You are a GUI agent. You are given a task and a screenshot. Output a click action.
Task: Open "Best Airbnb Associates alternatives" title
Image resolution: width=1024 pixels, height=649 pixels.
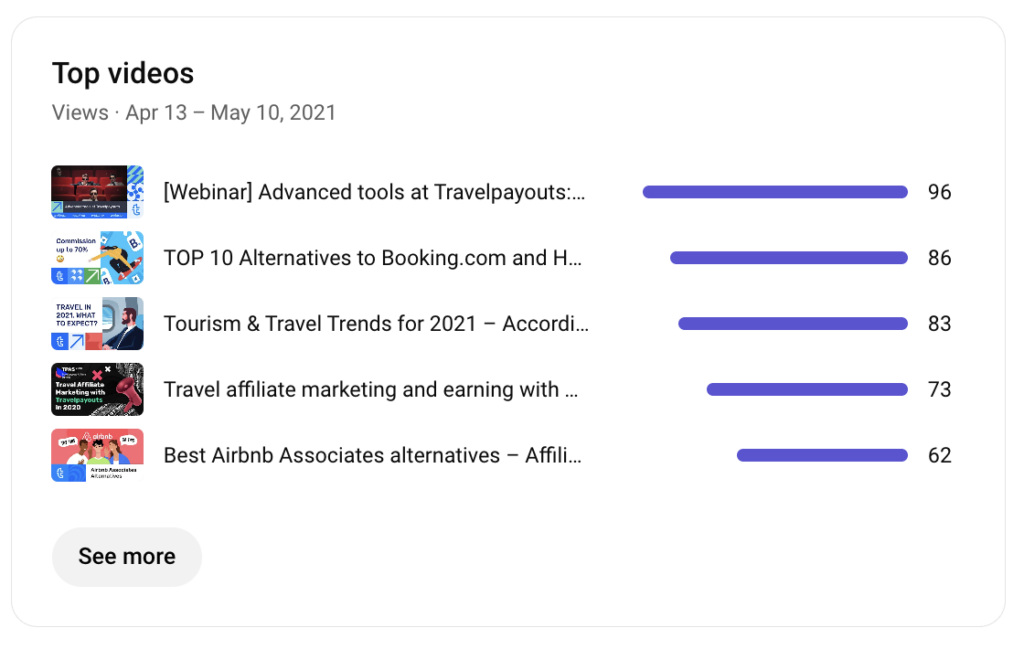click(x=372, y=456)
